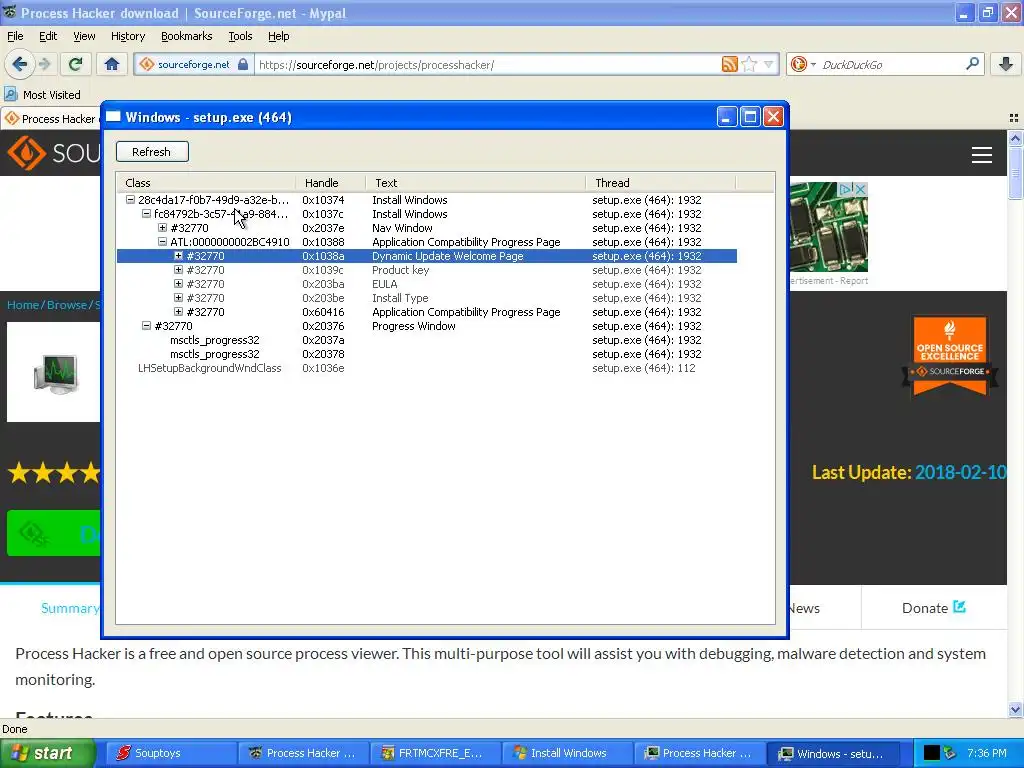The height and width of the screenshot is (768, 1024).
Task: Select the msctls_progress32 row with handle 0x2037a
Action: pos(427,340)
